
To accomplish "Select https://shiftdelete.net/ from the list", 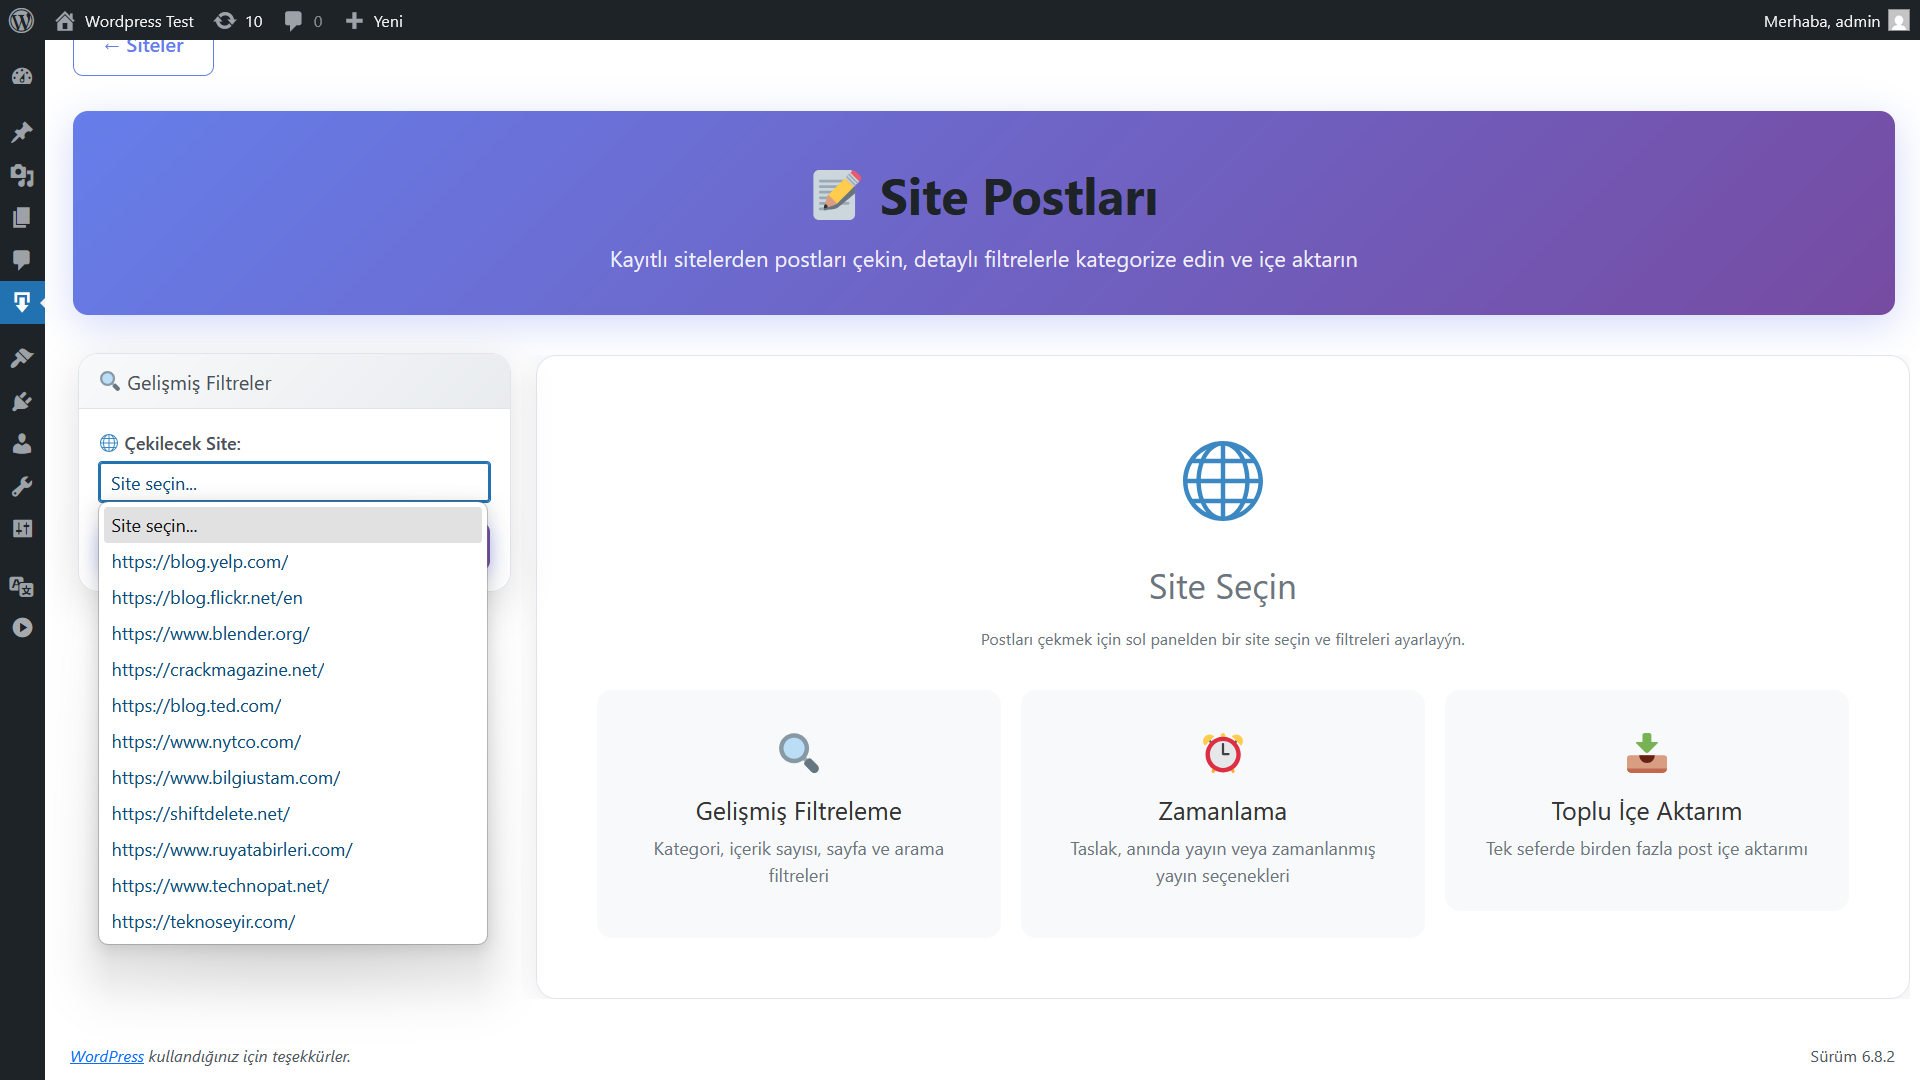I will pyautogui.click(x=293, y=813).
